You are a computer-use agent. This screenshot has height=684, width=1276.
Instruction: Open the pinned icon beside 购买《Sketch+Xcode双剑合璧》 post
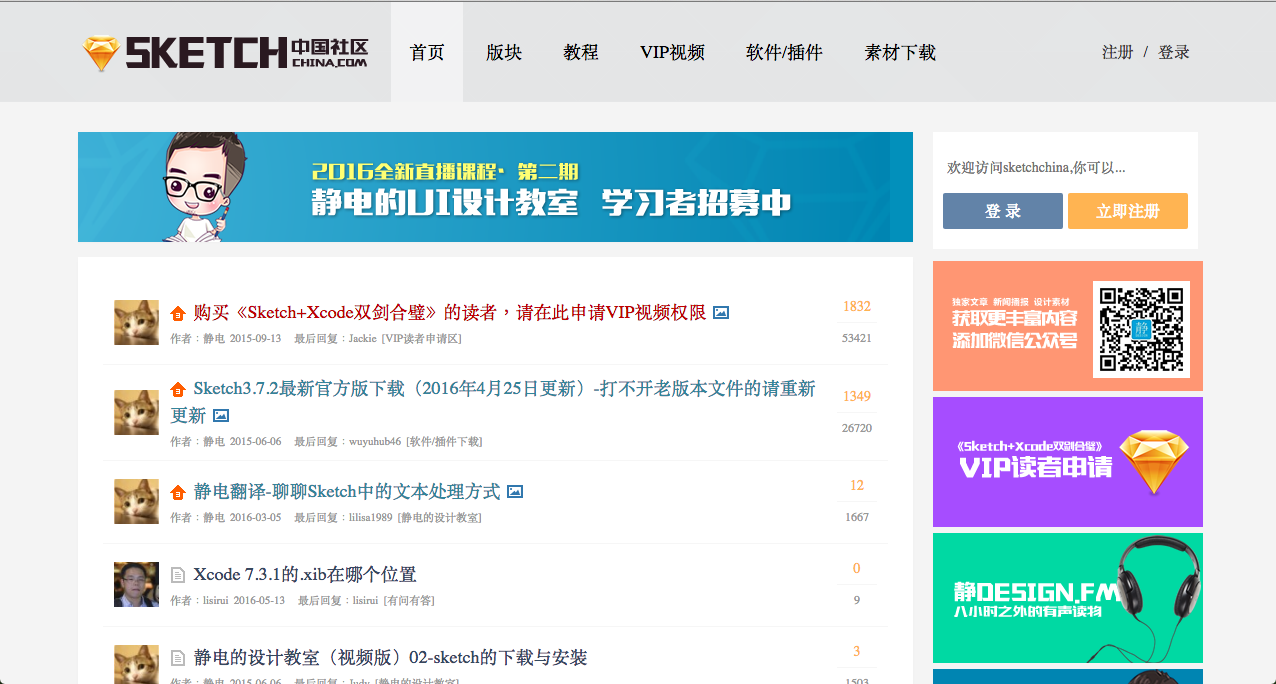pyautogui.click(x=178, y=313)
